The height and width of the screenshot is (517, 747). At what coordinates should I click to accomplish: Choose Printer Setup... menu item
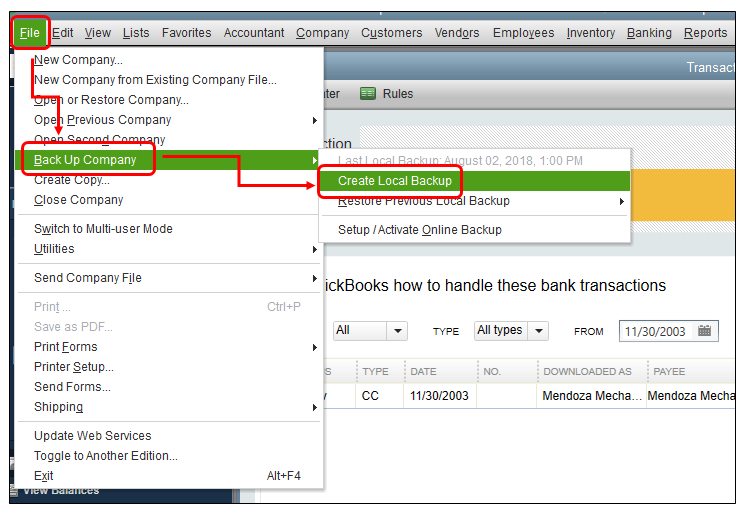click(169, 367)
